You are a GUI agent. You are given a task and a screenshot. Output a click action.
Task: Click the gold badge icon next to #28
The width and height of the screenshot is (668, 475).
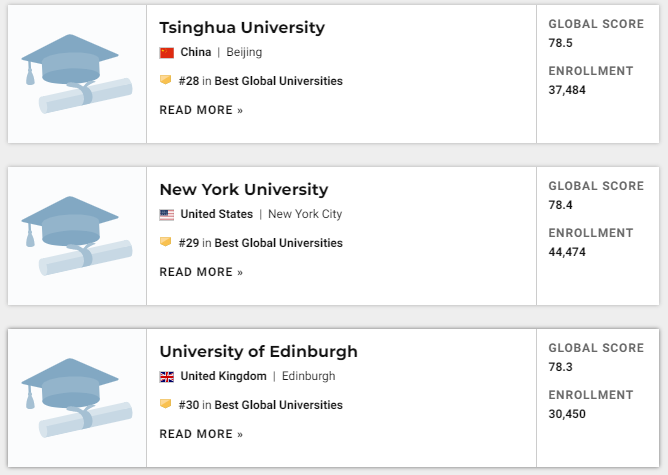[166, 80]
